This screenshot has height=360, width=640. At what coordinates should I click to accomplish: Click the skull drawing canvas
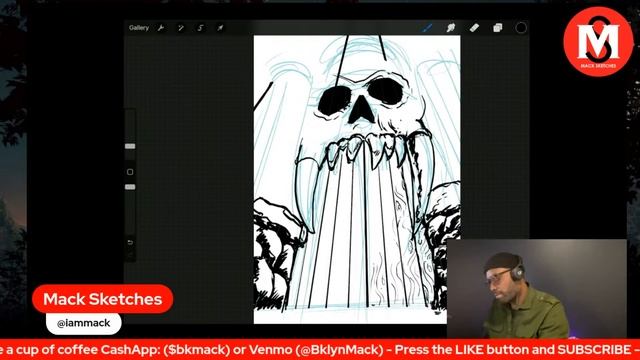(357, 180)
